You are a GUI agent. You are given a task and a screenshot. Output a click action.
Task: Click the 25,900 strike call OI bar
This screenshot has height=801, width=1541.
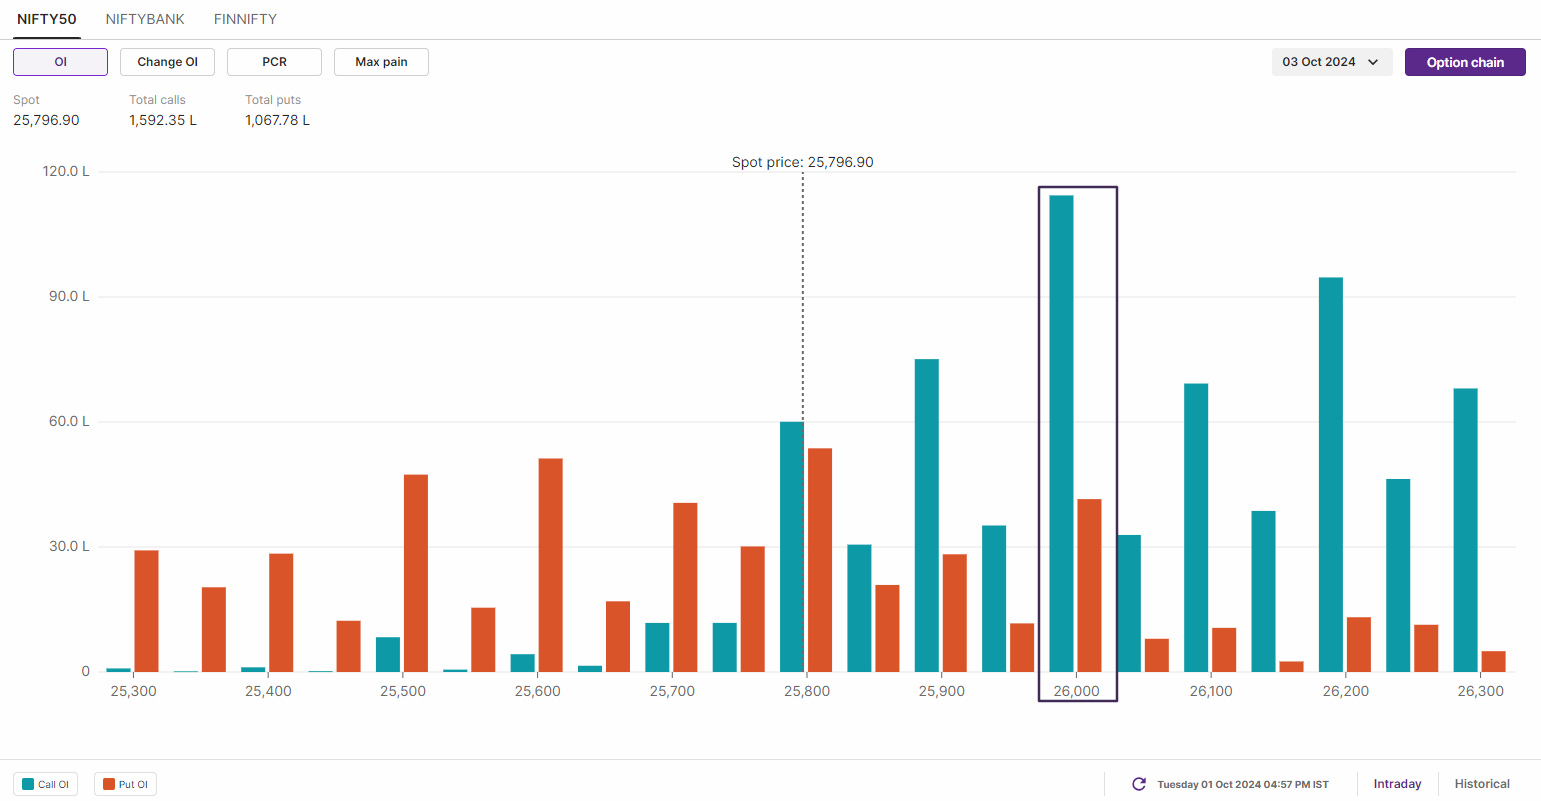(x=927, y=515)
